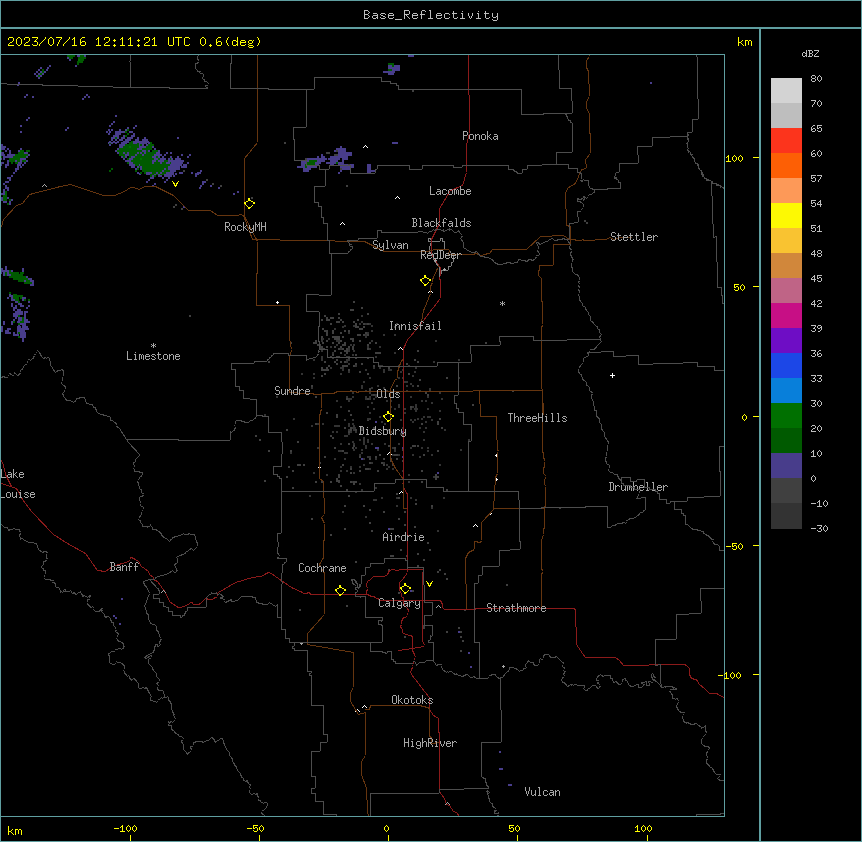Click the dBZ legend heading
Screen dimensions: 862x842
(x=810, y=54)
